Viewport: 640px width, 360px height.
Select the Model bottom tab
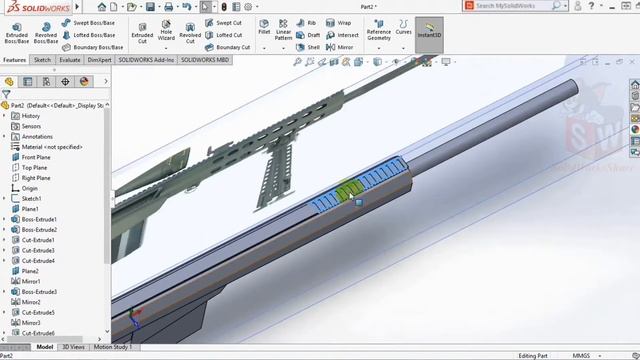tap(45, 347)
